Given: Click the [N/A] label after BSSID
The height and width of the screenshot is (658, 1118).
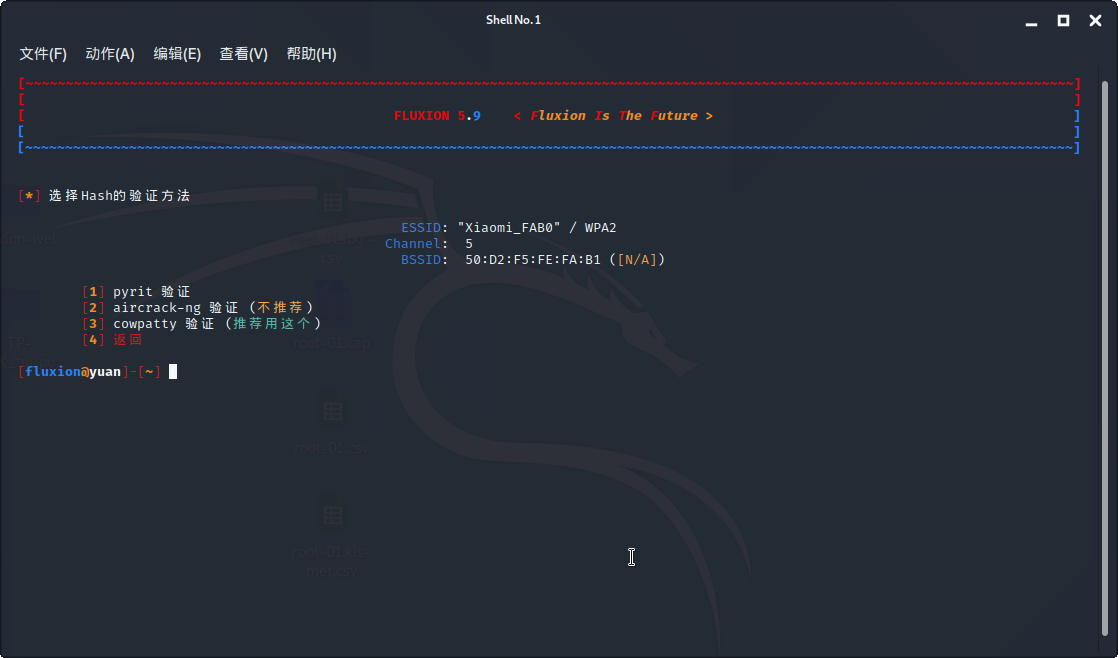Looking at the screenshot, I should click(637, 259).
